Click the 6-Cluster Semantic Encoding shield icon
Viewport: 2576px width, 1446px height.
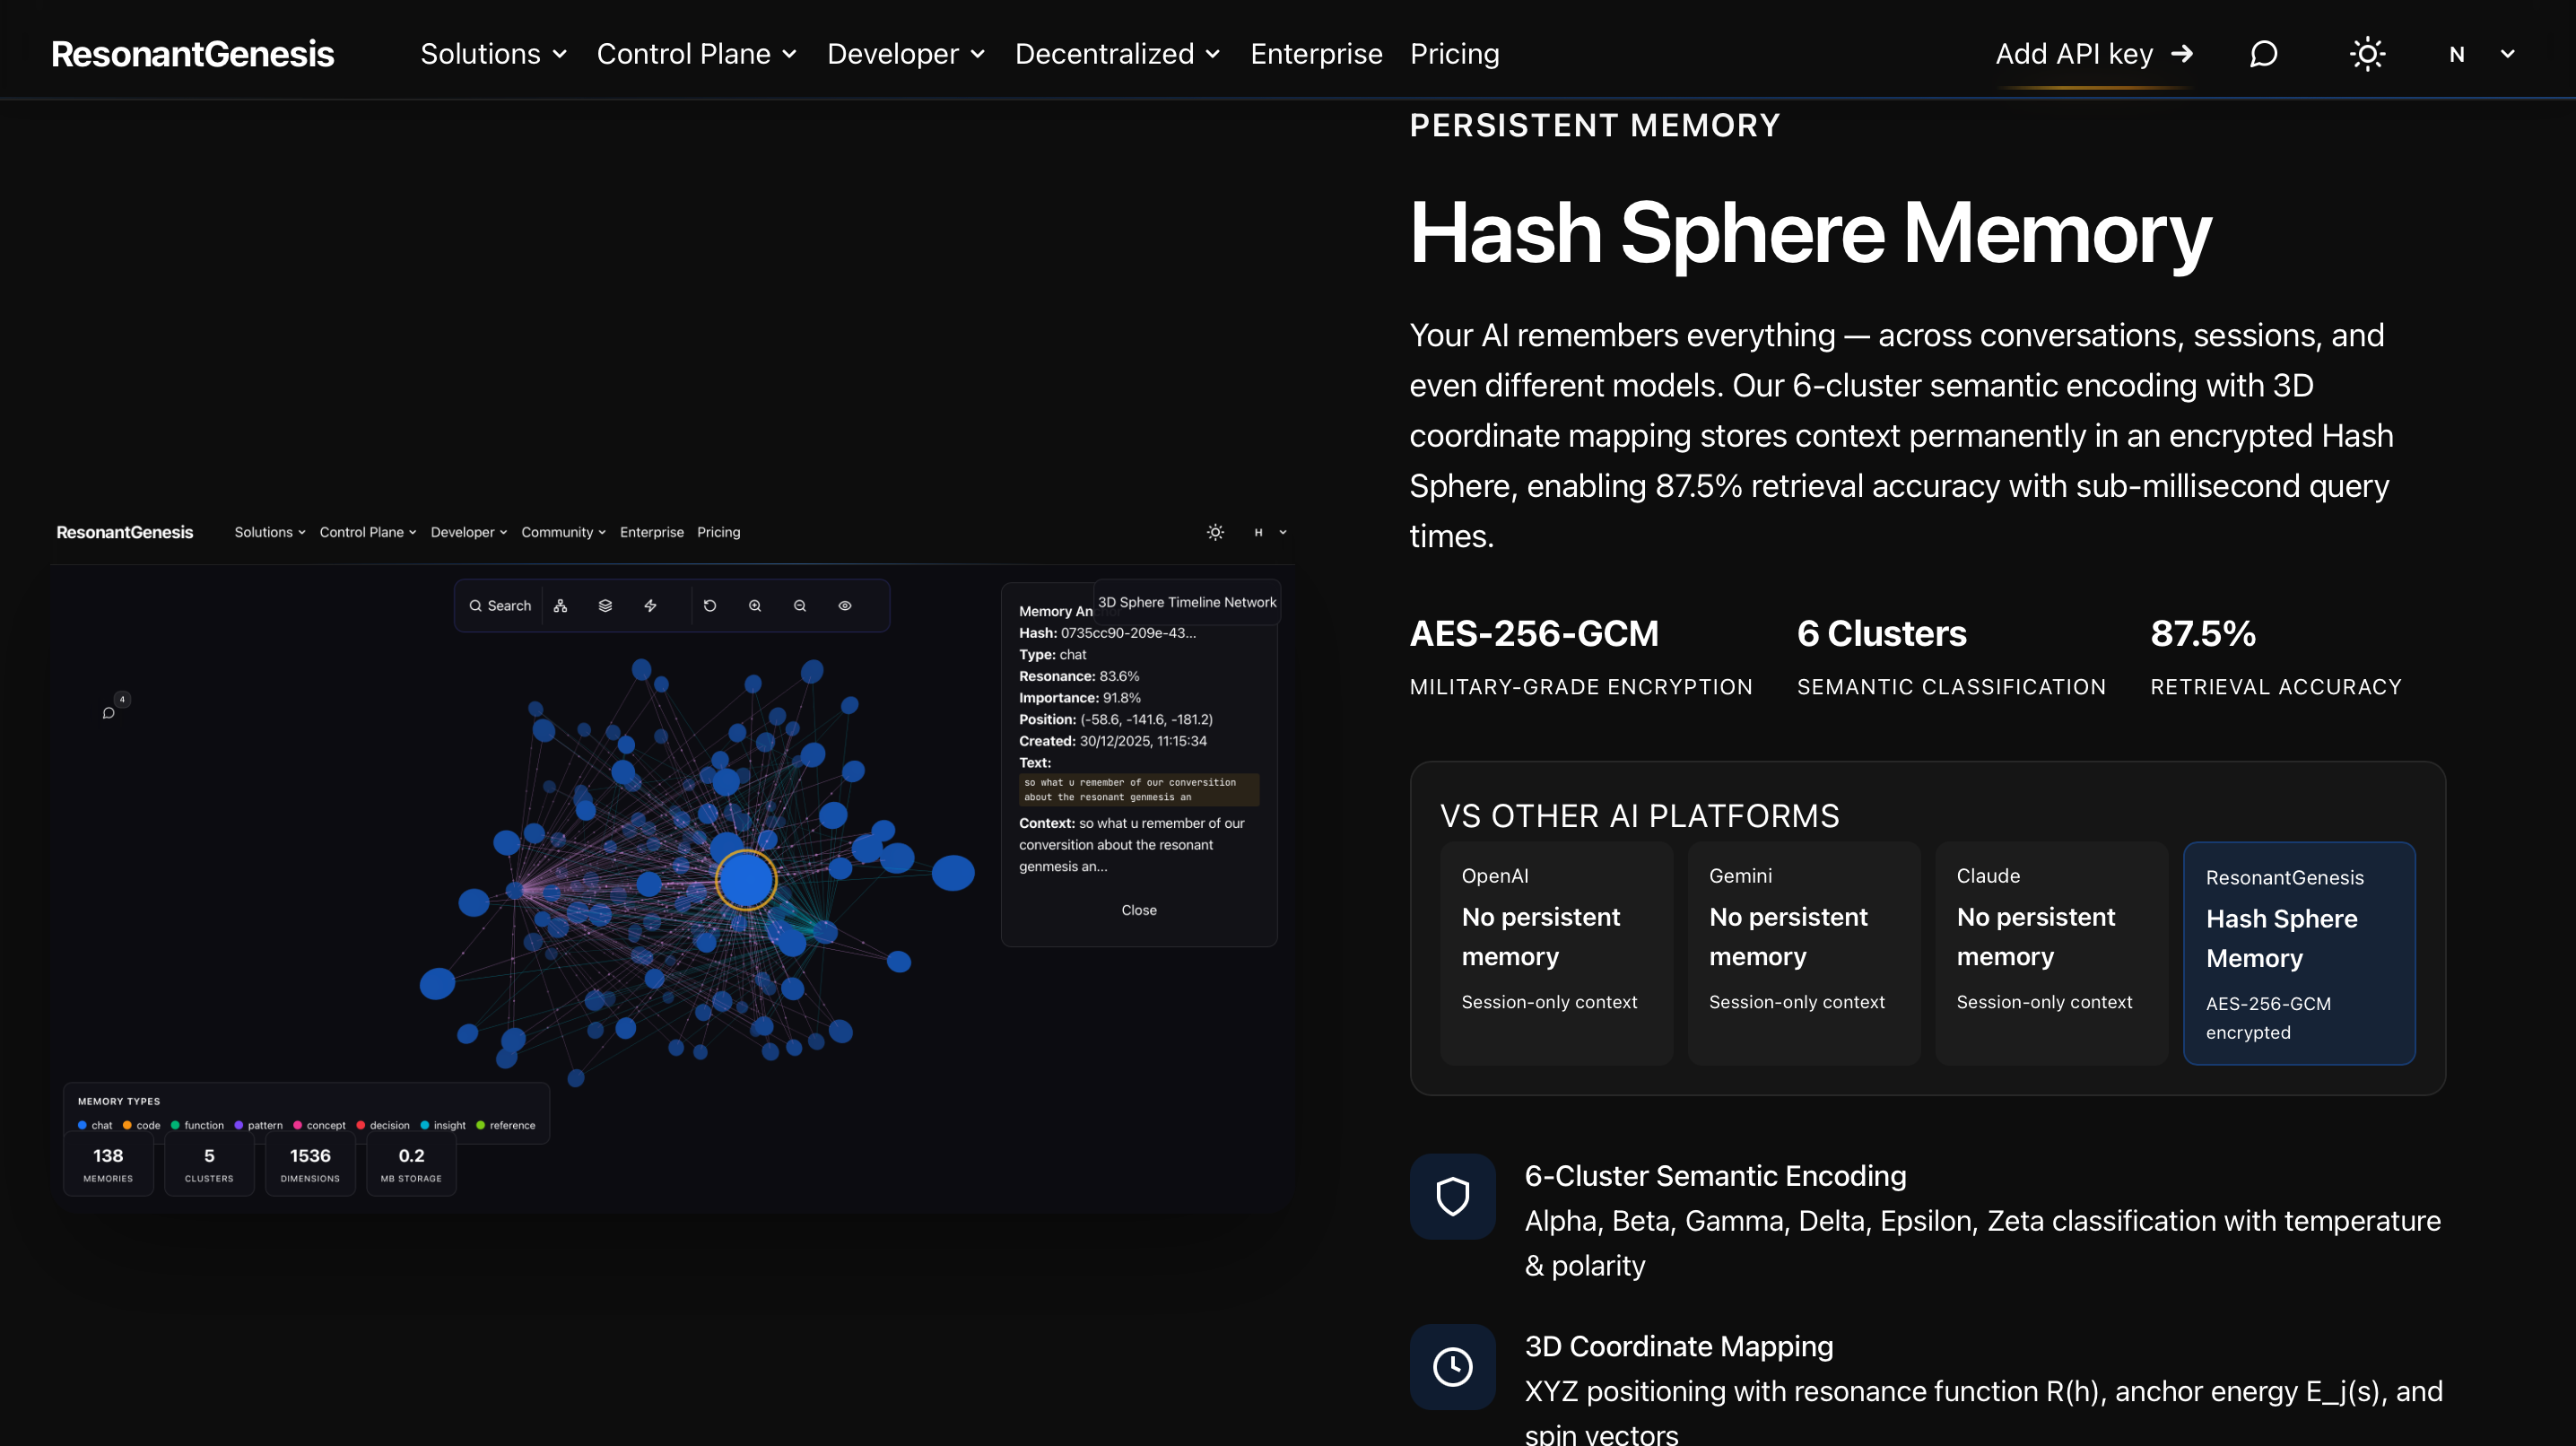pos(1452,1196)
